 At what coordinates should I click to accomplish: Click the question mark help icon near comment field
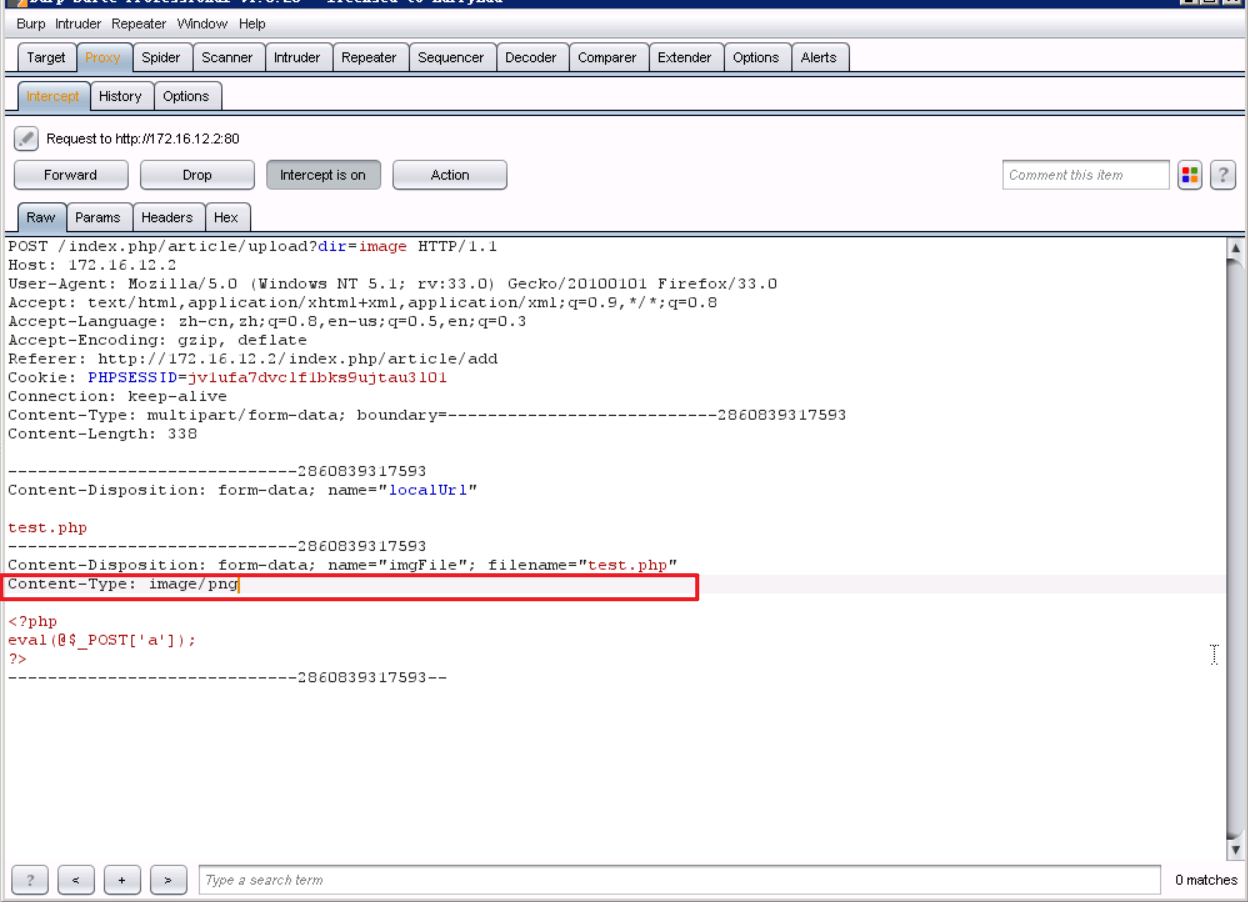click(1223, 175)
